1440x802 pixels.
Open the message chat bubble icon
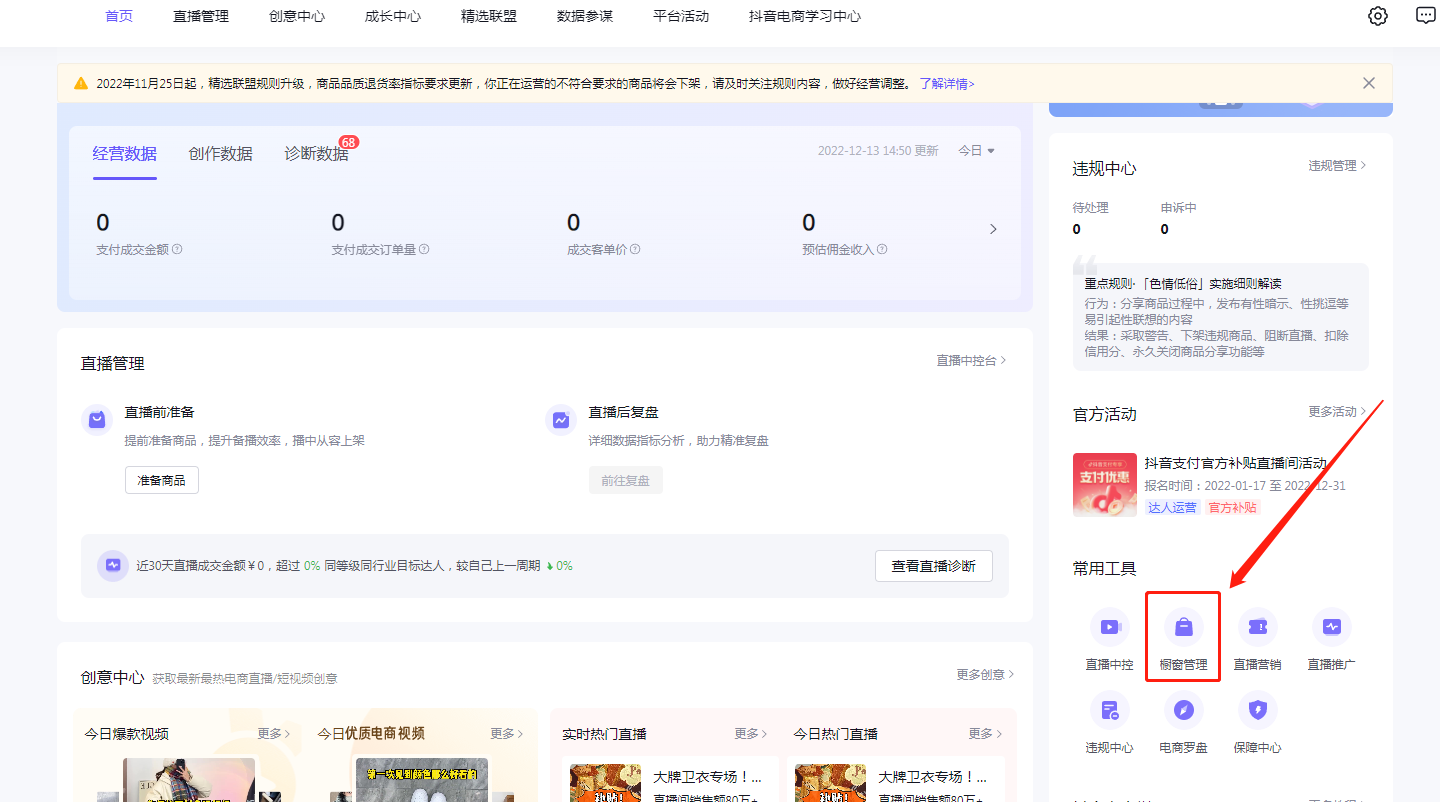[x=1426, y=16]
